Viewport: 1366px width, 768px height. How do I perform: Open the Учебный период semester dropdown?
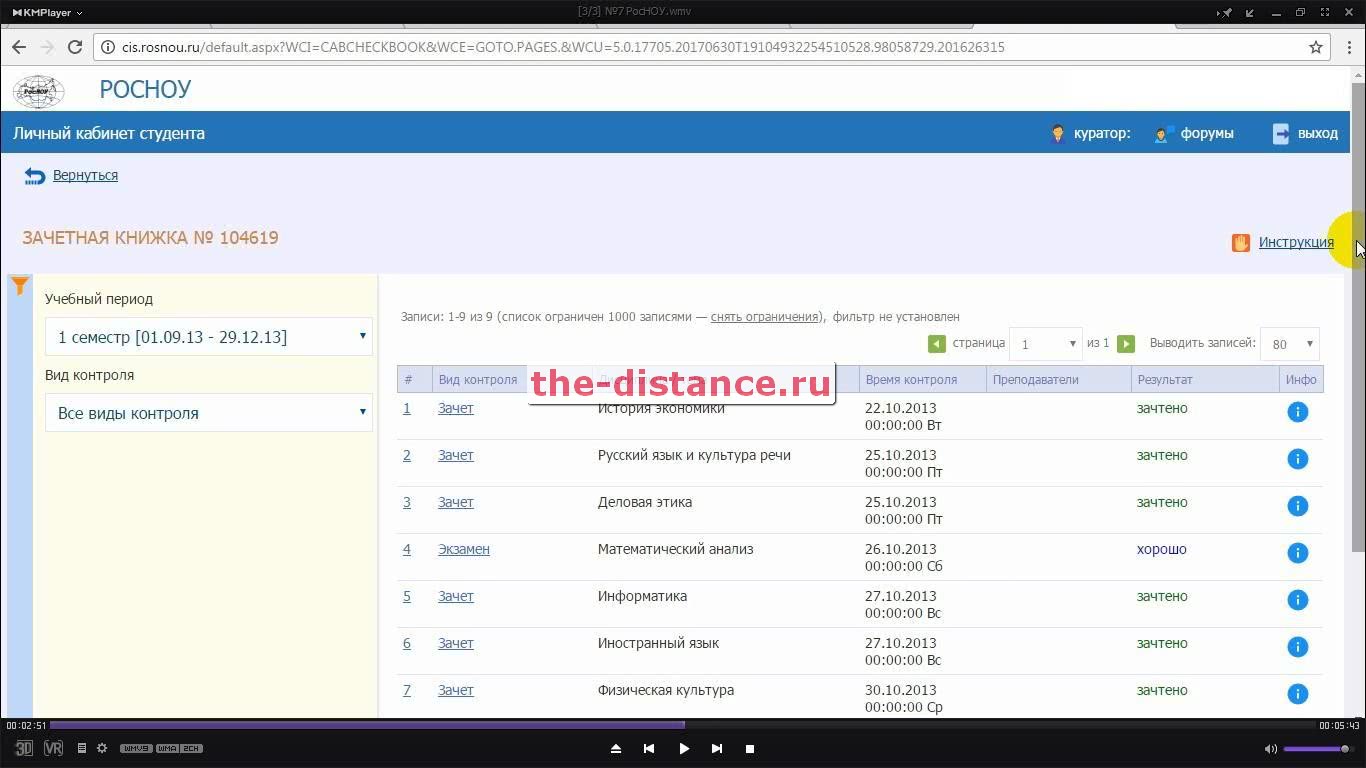click(x=209, y=337)
